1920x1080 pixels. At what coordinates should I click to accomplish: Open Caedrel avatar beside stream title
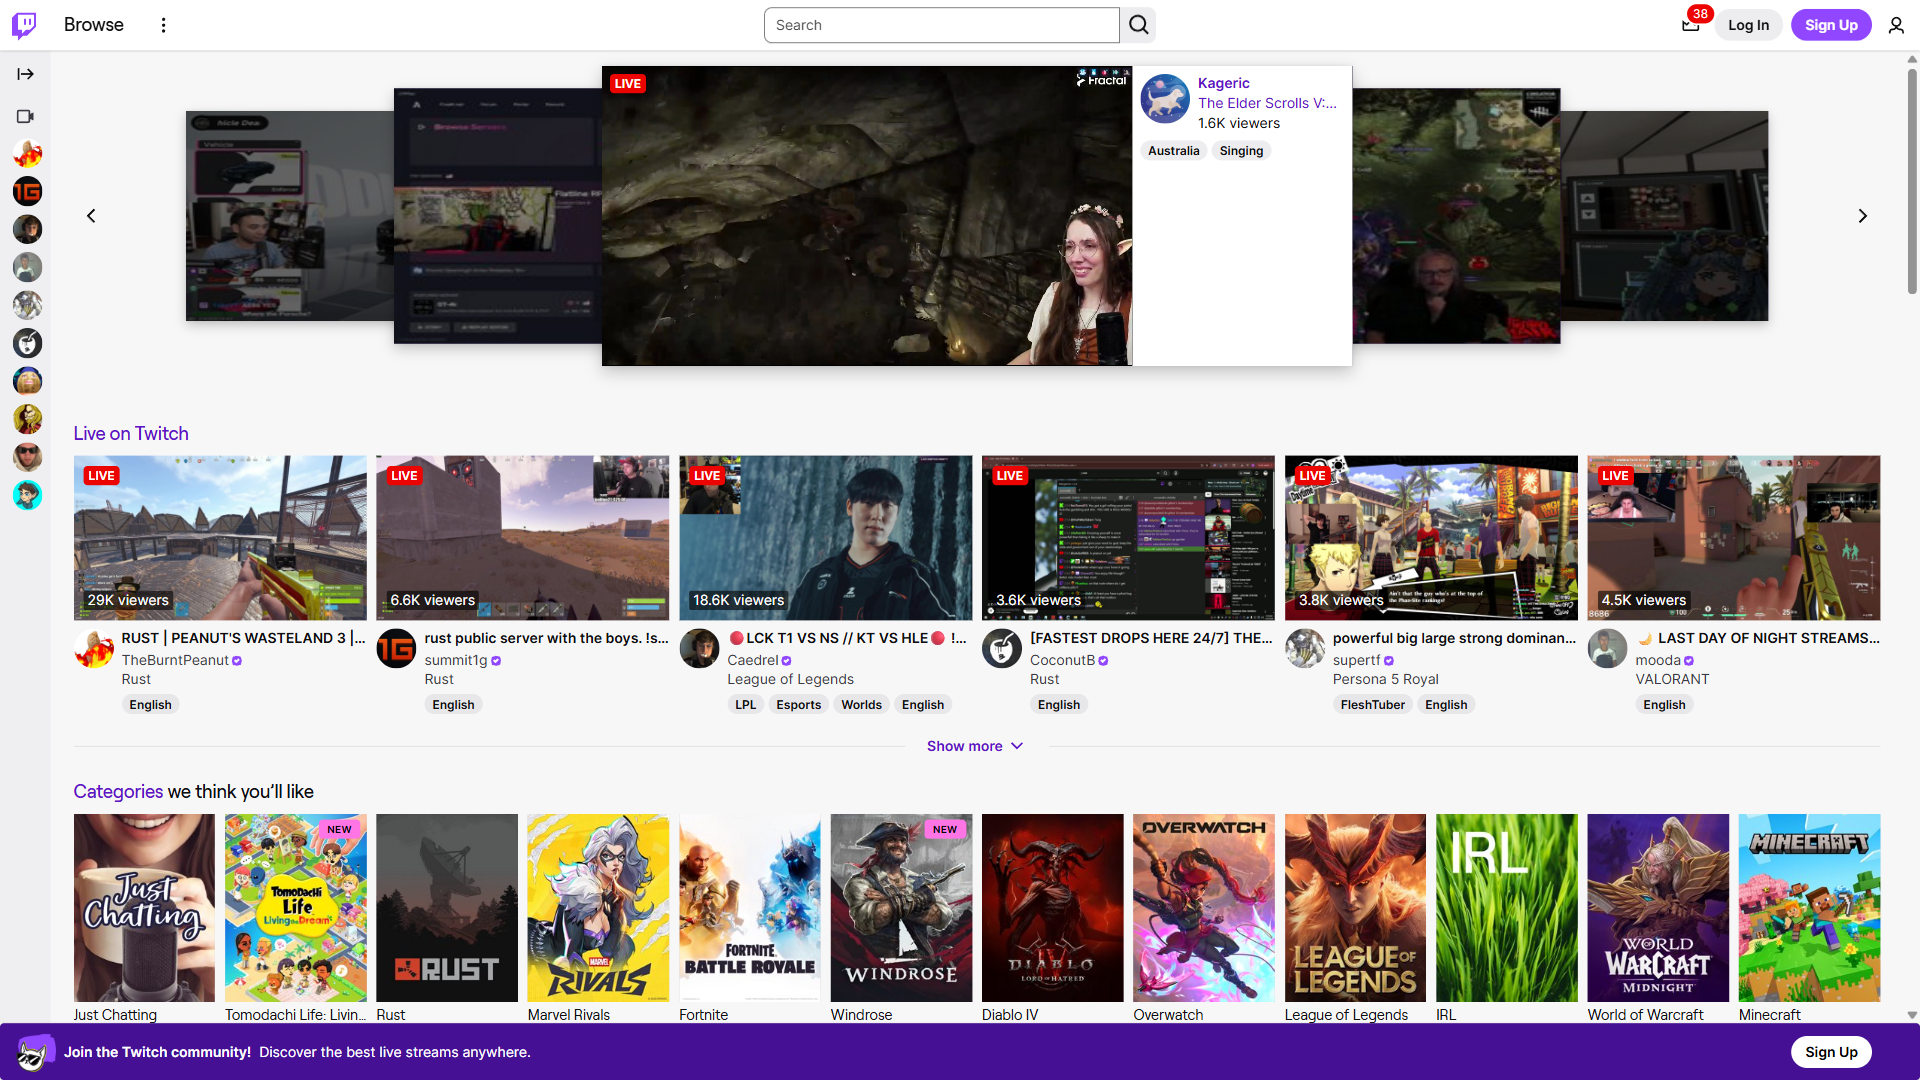[699, 649]
